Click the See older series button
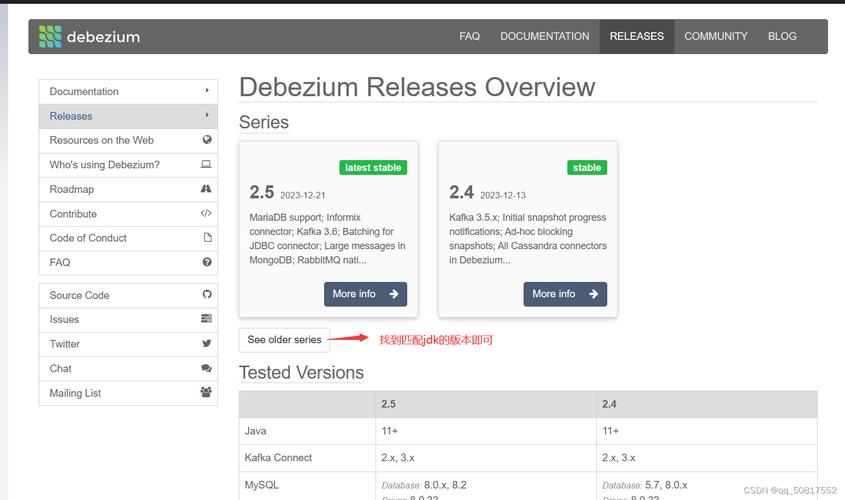The height and width of the screenshot is (500, 845). point(284,339)
